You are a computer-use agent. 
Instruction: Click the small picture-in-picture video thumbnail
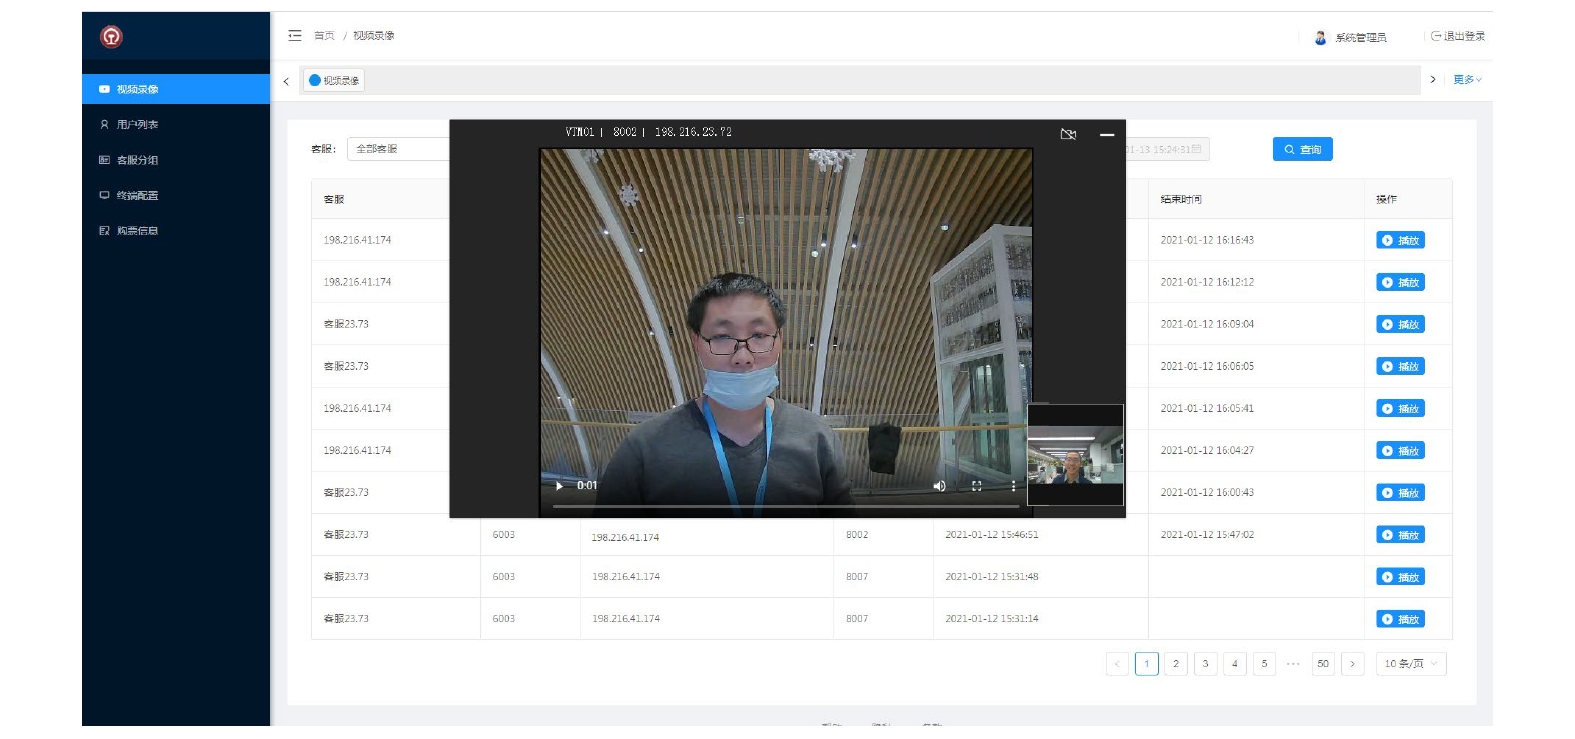pyautogui.click(x=1075, y=456)
